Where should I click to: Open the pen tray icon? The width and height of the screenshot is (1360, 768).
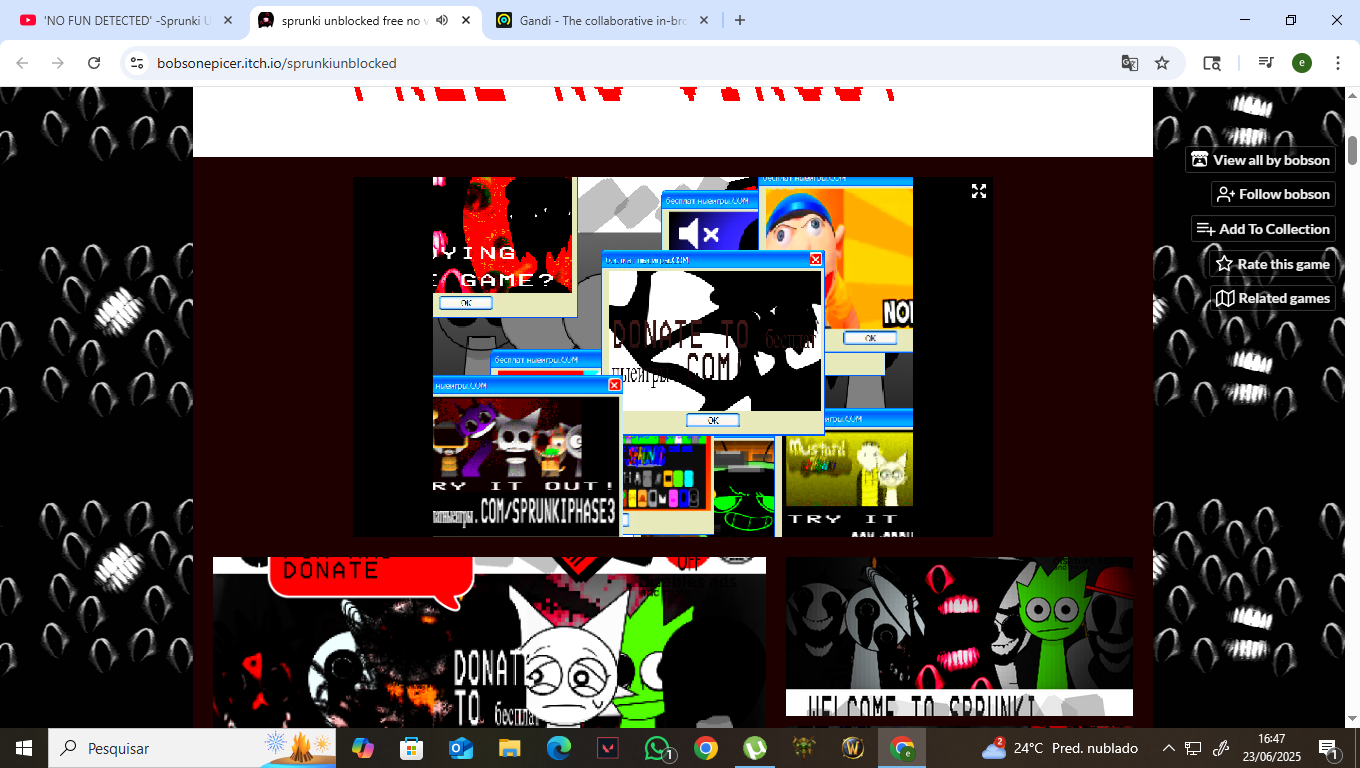point(1221,748)
